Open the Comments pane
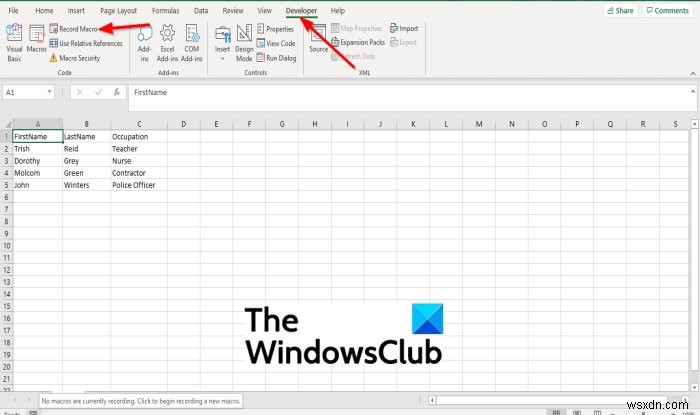Screen dimensions: 700x415 tap(668, 11)
